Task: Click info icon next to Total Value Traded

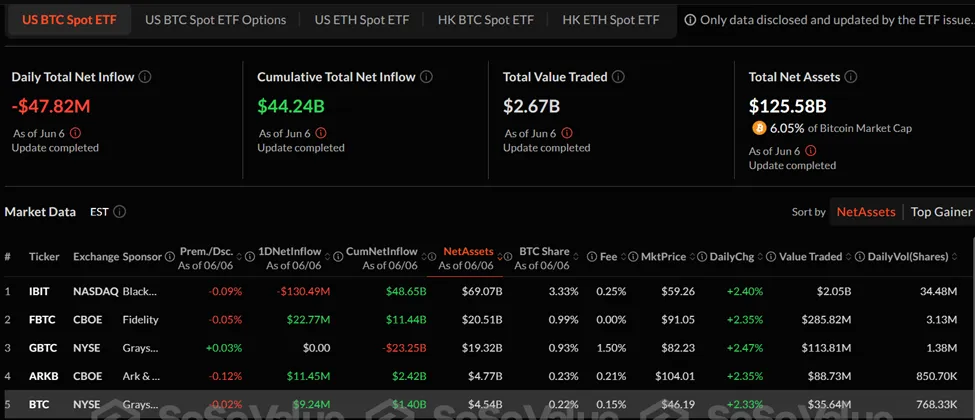Action: coord(618,77)
